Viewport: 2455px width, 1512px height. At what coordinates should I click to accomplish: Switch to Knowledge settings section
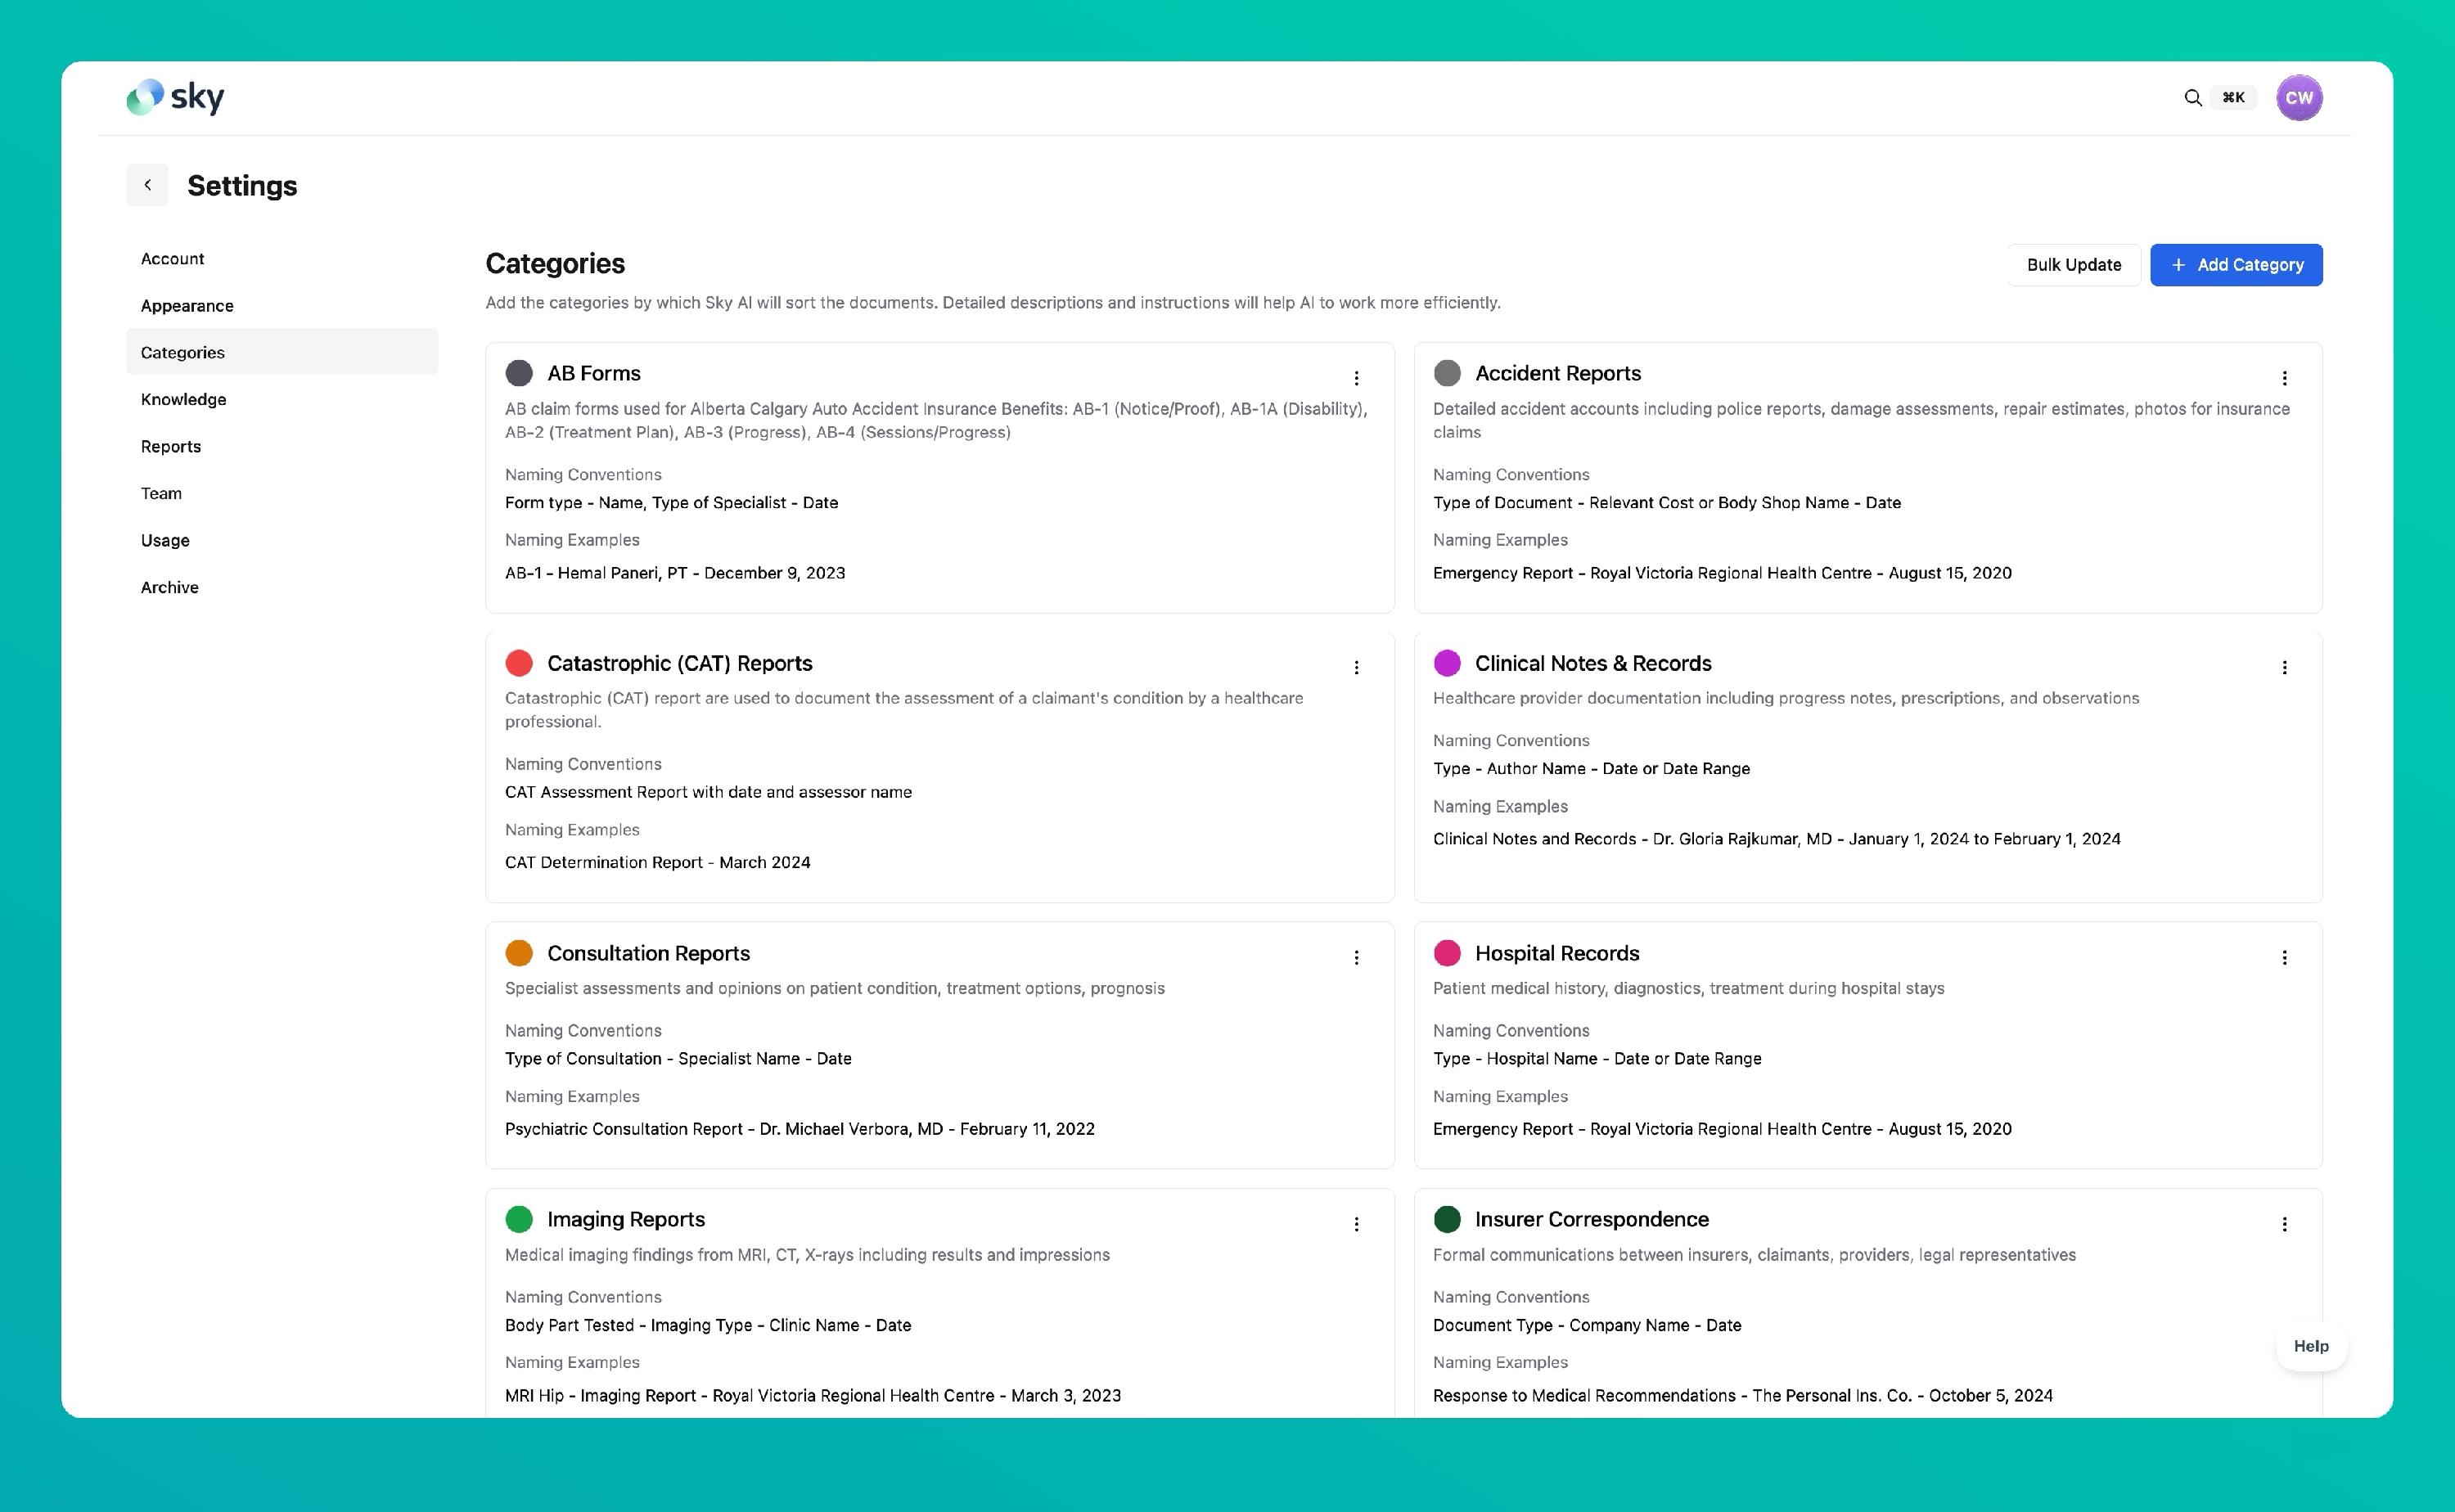pyautogui.click(x=184, y=399)
